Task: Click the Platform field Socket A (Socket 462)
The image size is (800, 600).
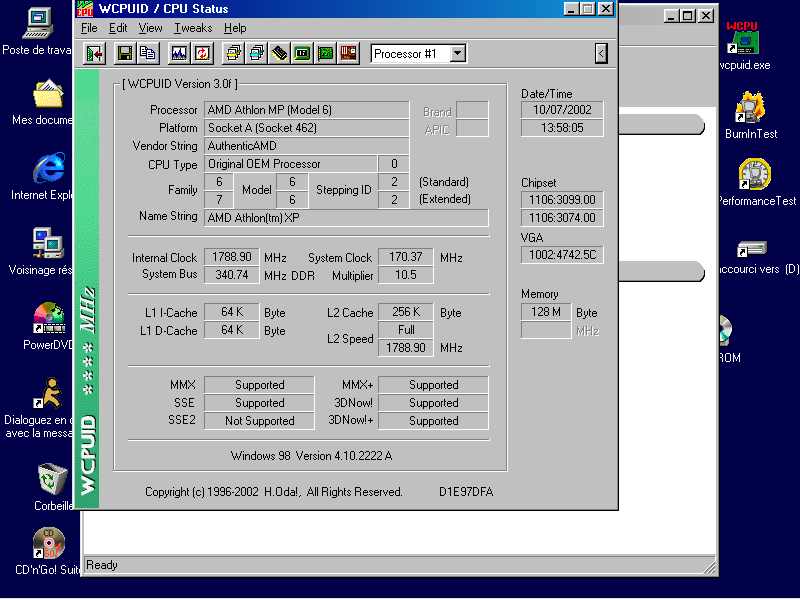Action: click(306, 128)
